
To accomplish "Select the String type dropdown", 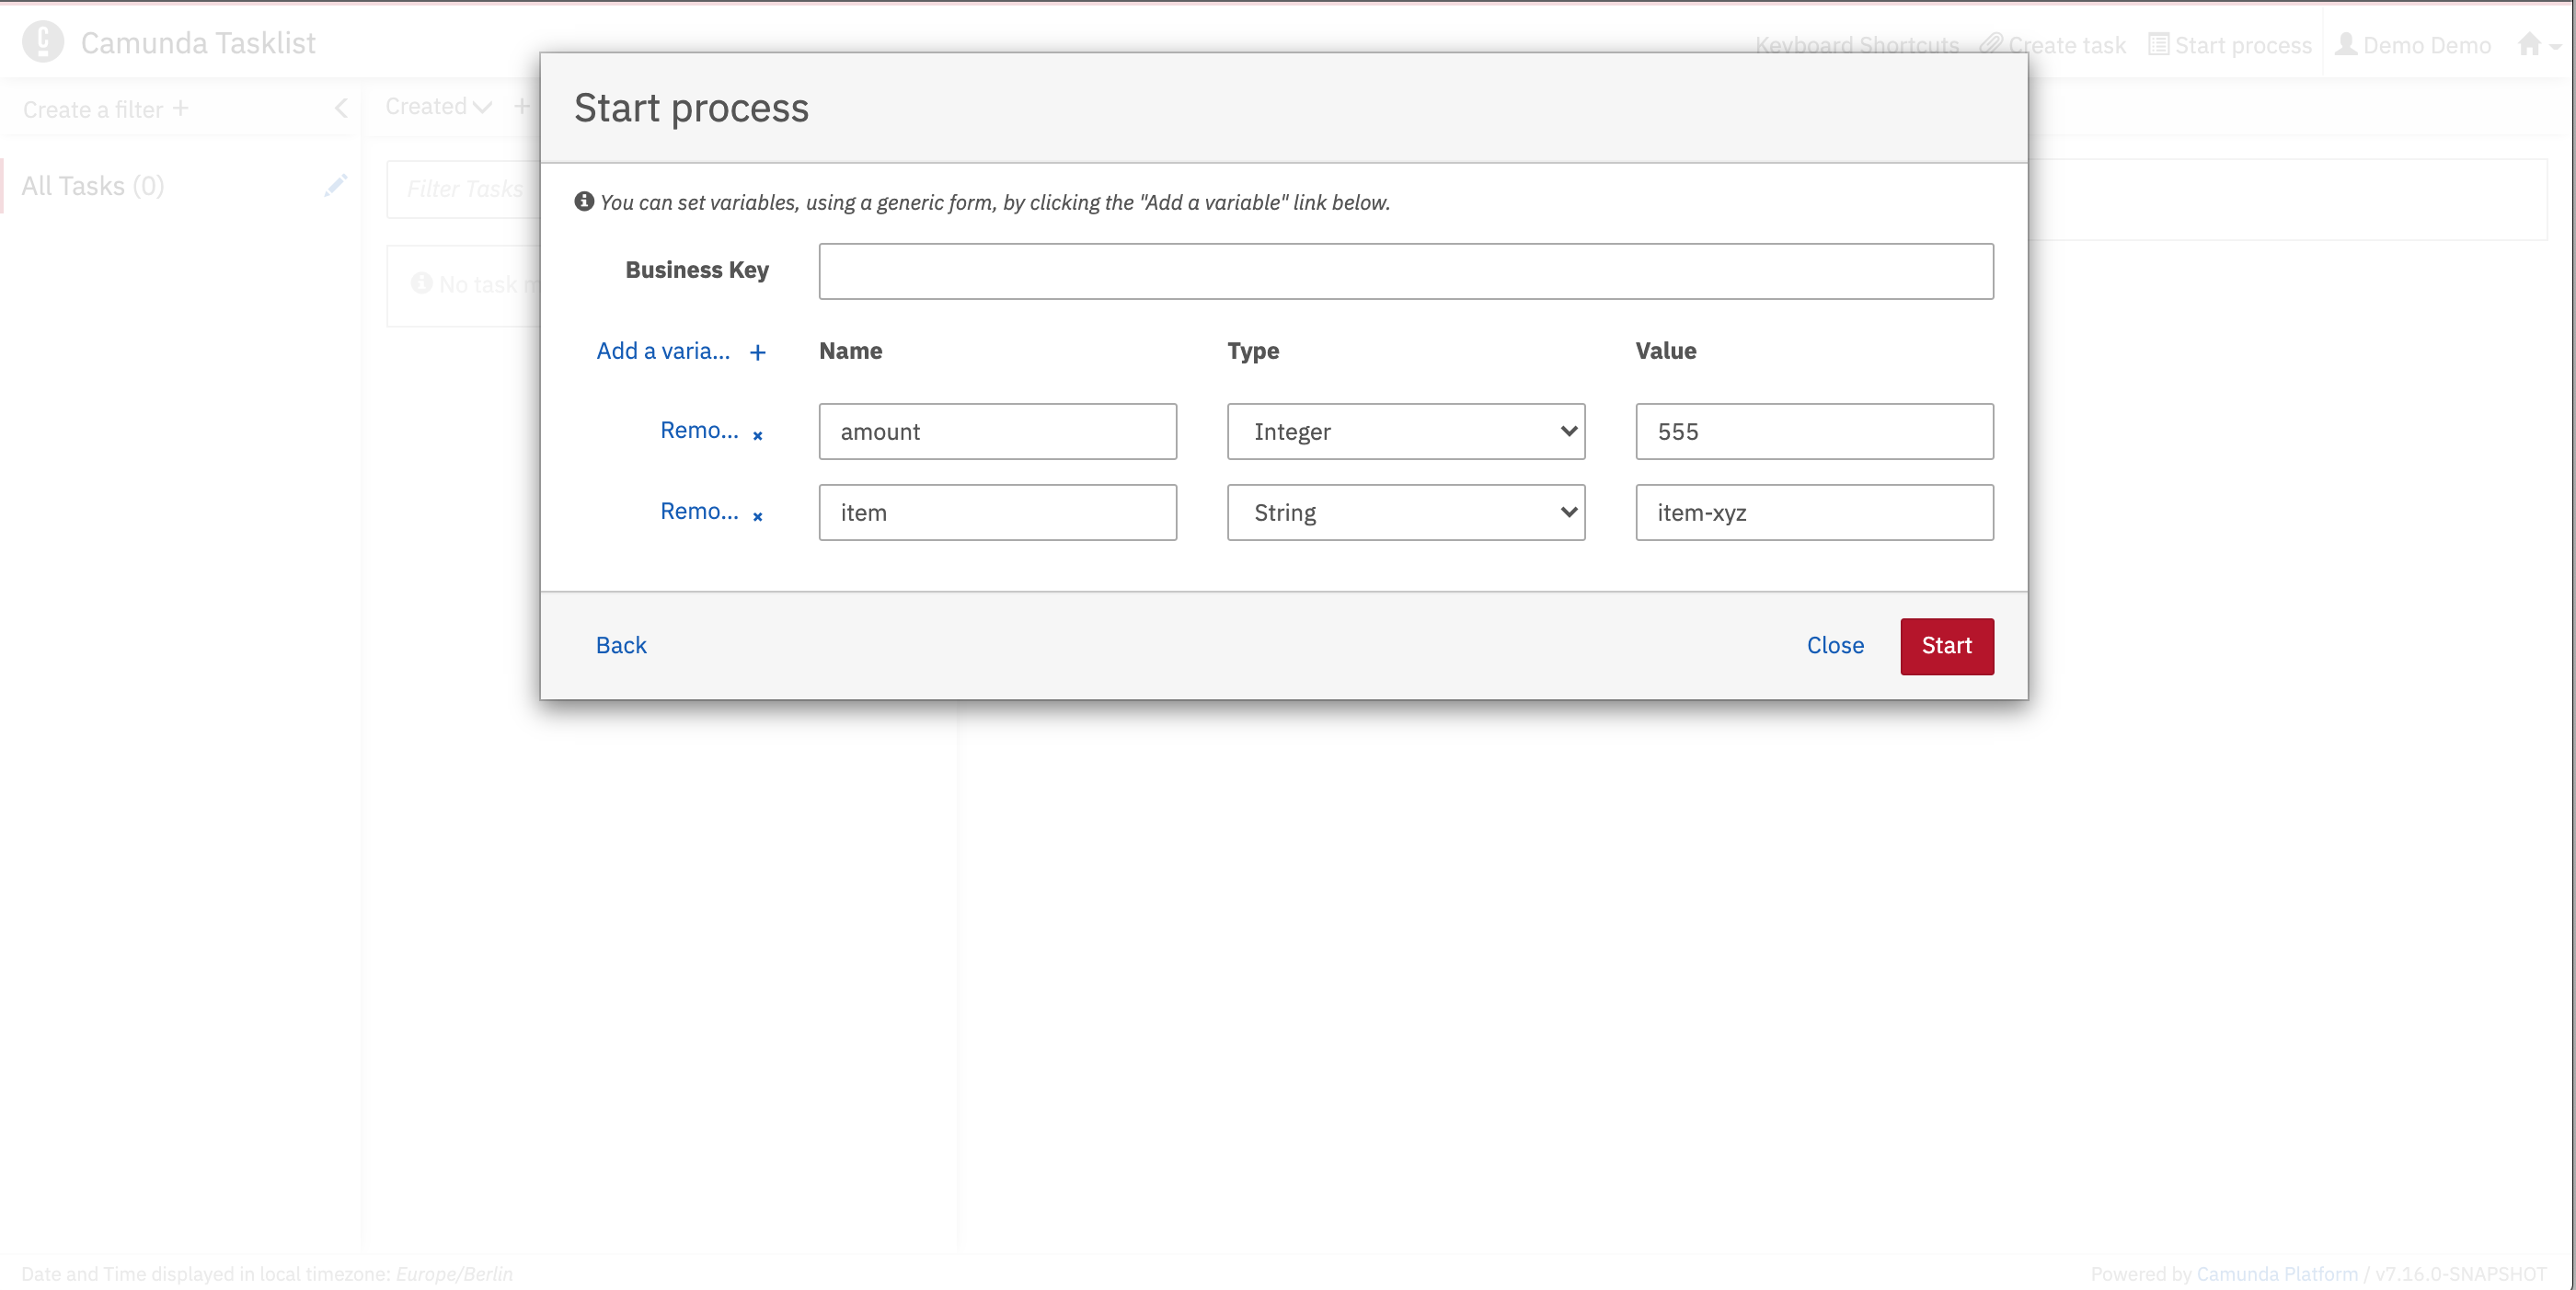I will point(1407,510).
